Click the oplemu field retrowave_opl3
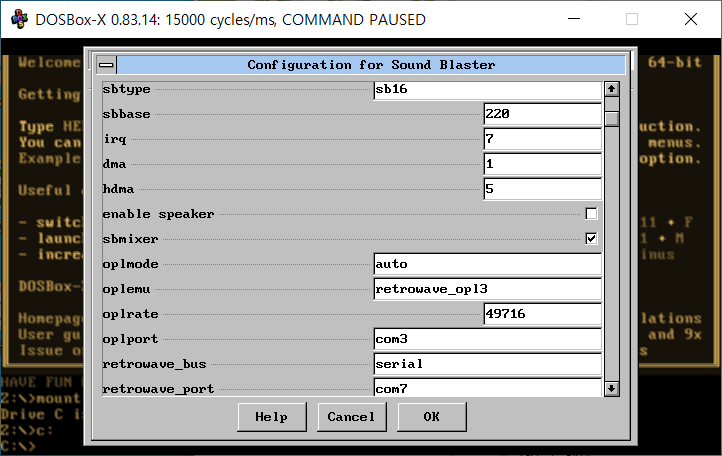This screenshot has width=722, height=456. (x=488, y=289)
